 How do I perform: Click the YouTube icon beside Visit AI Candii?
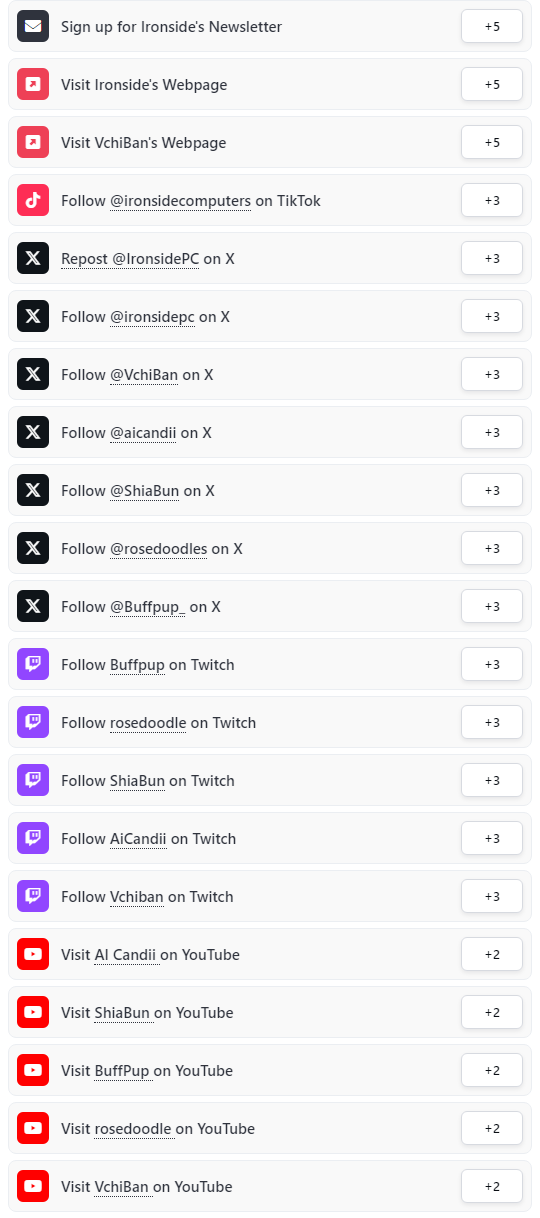pos(33,955)
